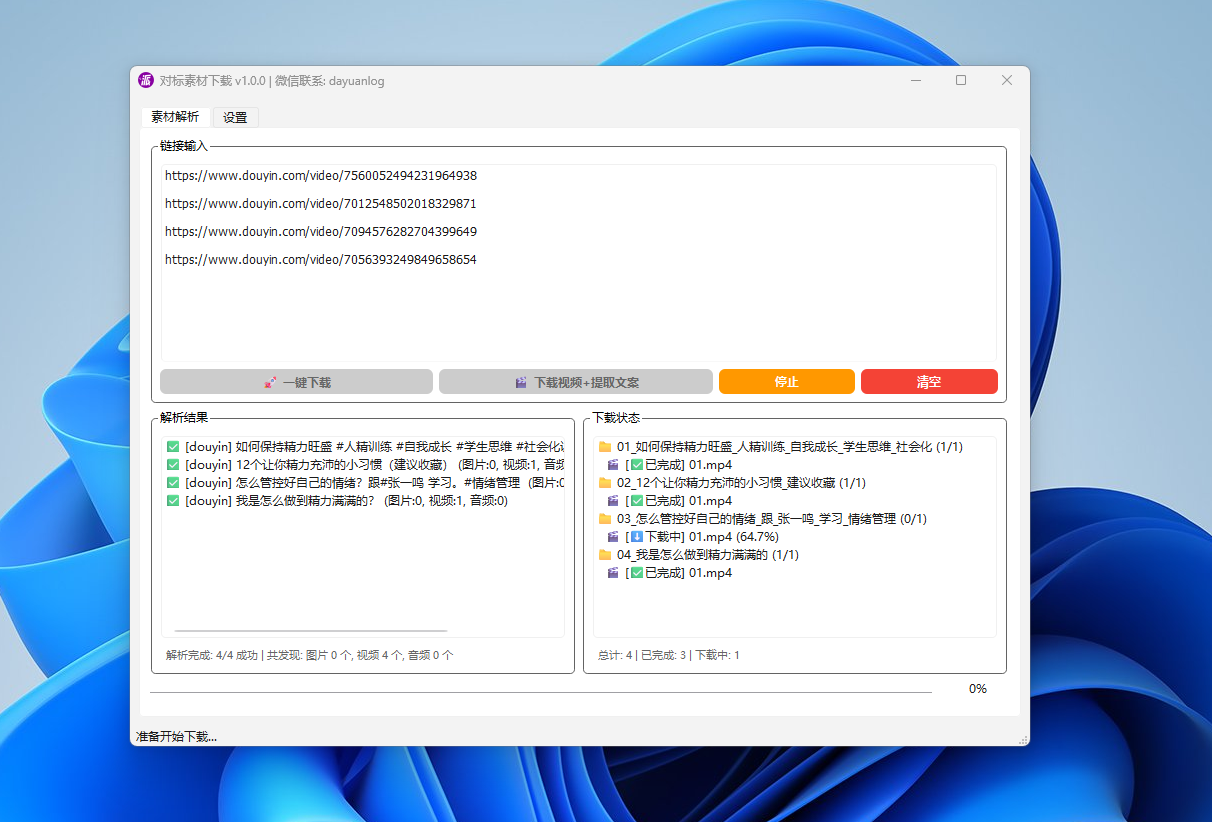Viewport: 1212px width, 822px height.
Task: Click the blue download-arrow status icon
Action: click(637, 537)
